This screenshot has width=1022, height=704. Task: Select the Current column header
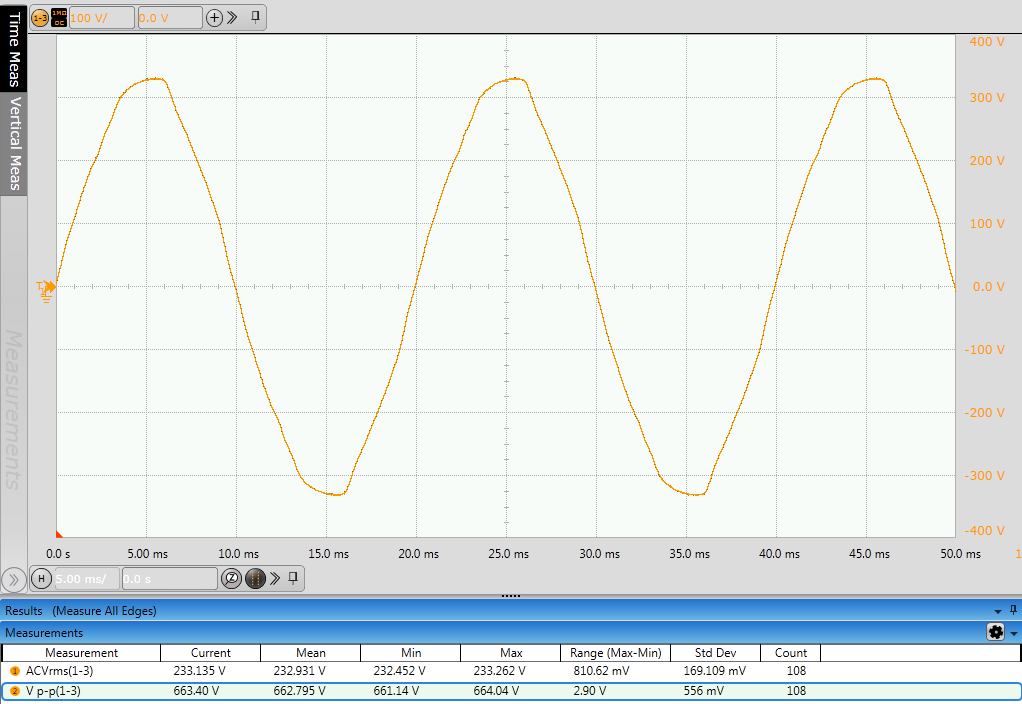point(211,653)
